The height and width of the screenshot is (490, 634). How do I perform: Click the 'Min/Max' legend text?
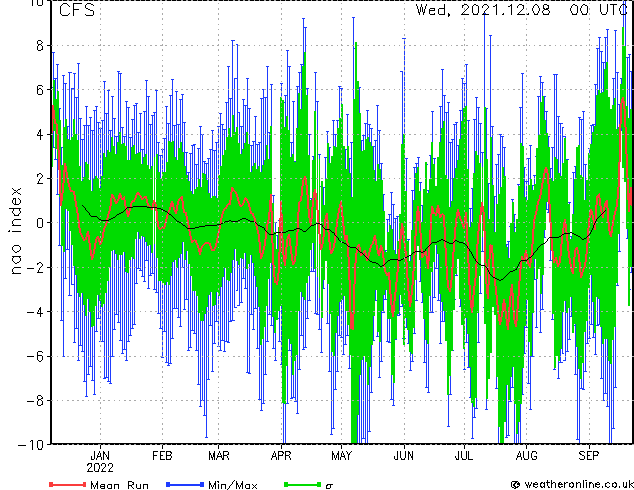tap(232, 485)
